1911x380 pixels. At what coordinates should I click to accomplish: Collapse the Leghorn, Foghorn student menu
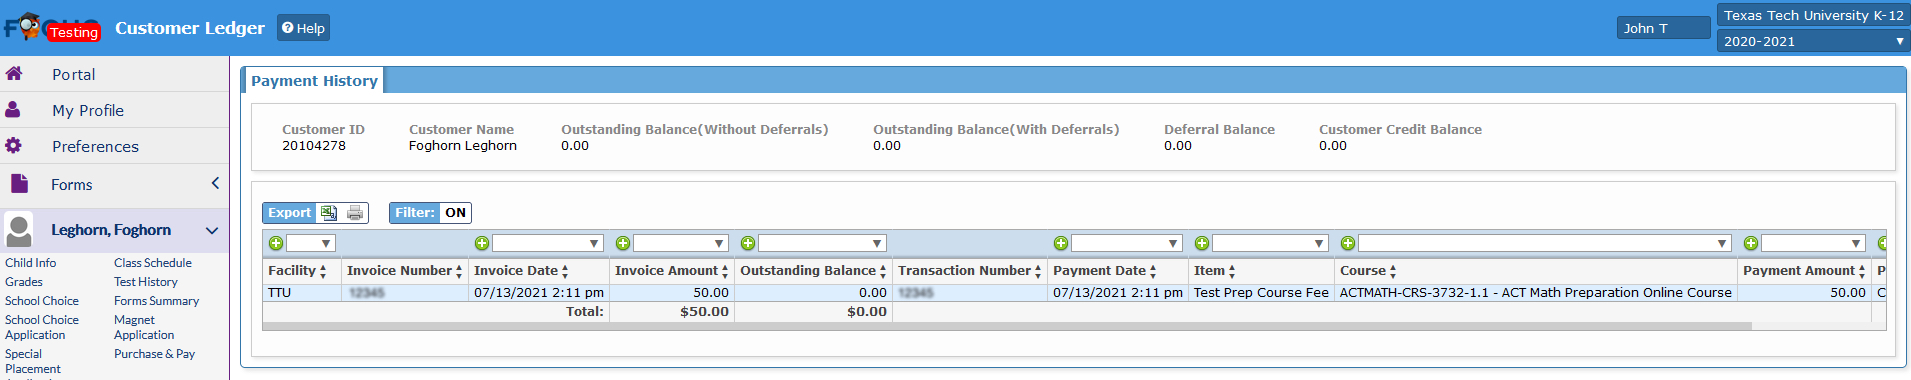point(212,230)
